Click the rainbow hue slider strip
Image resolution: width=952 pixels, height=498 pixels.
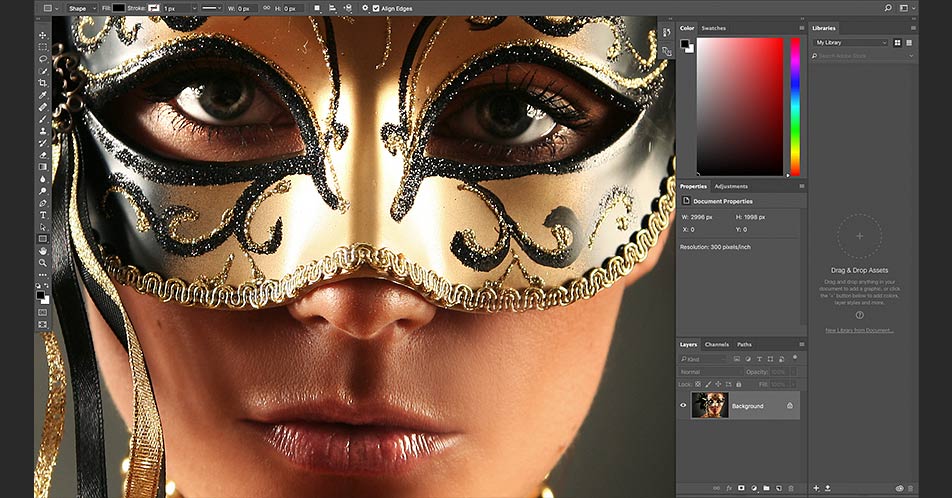pos(795,107)
